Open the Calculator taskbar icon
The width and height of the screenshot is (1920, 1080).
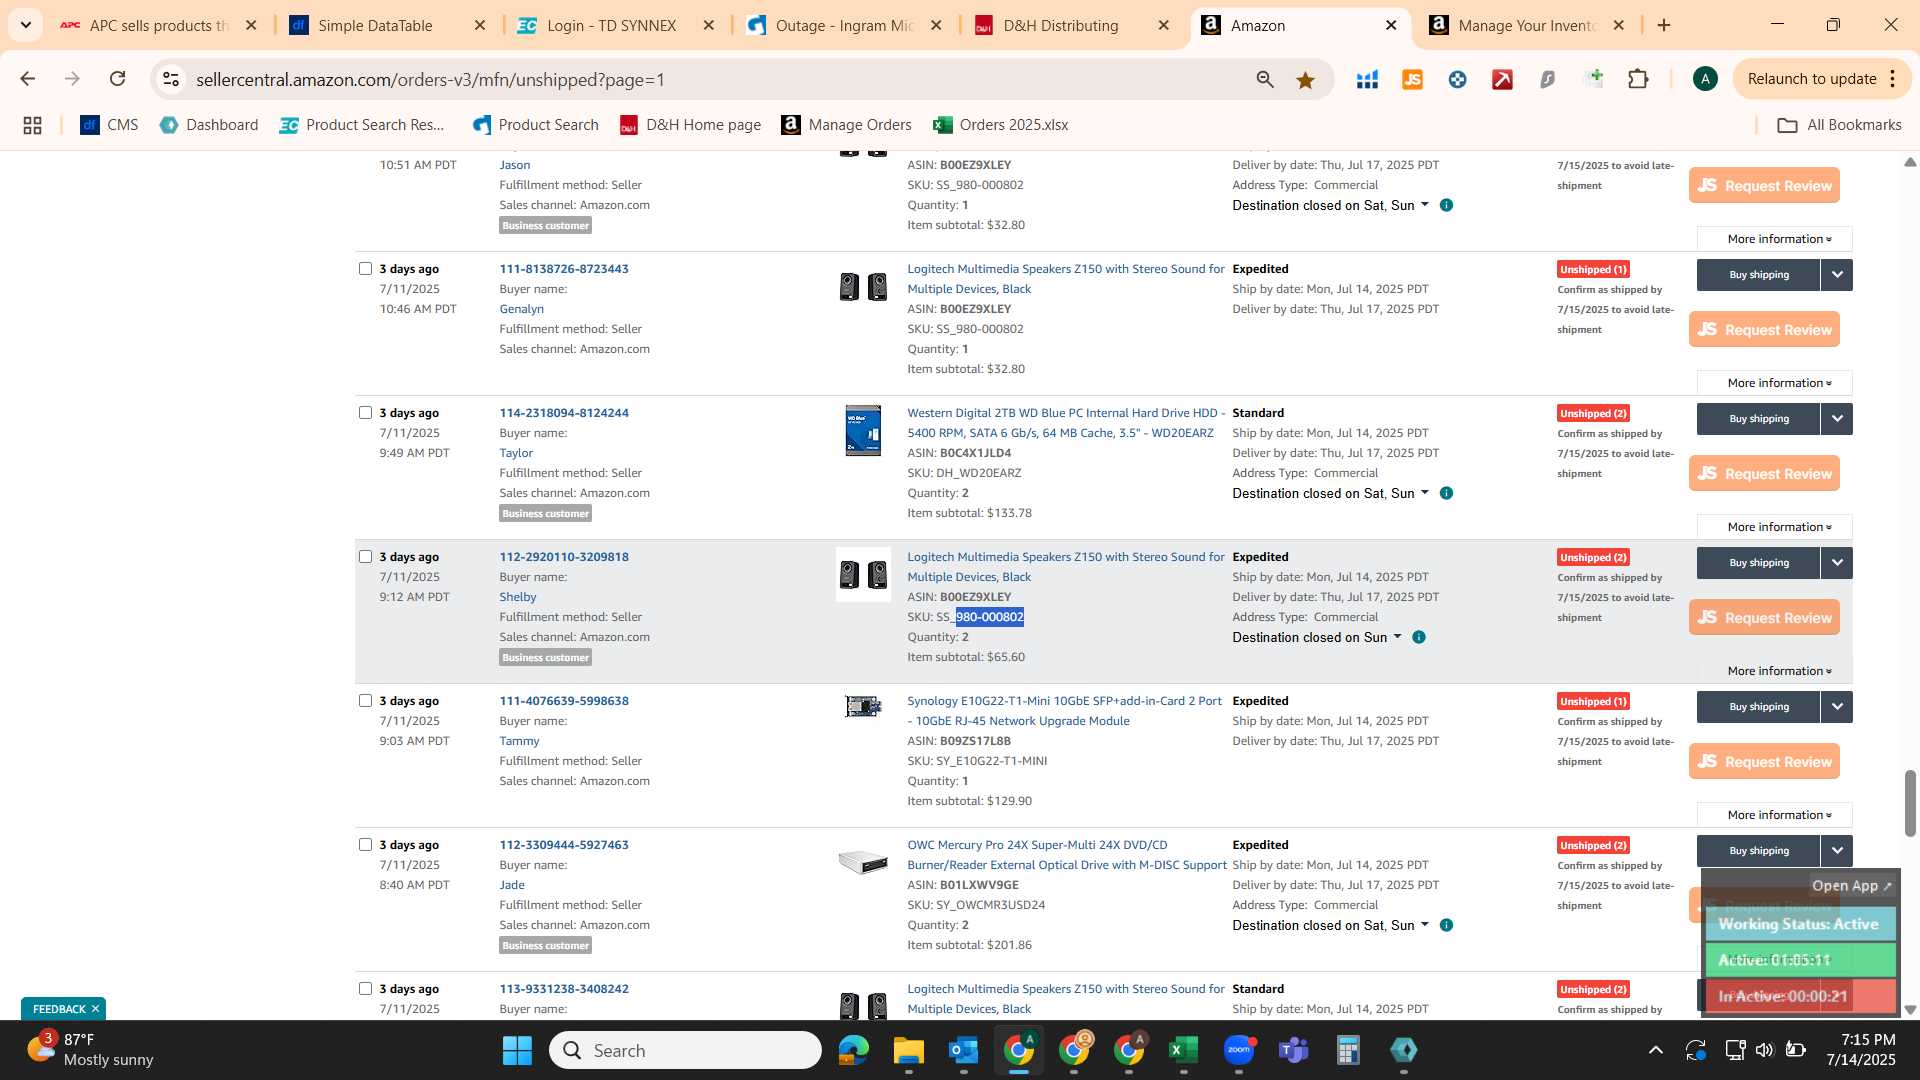1348,1050
